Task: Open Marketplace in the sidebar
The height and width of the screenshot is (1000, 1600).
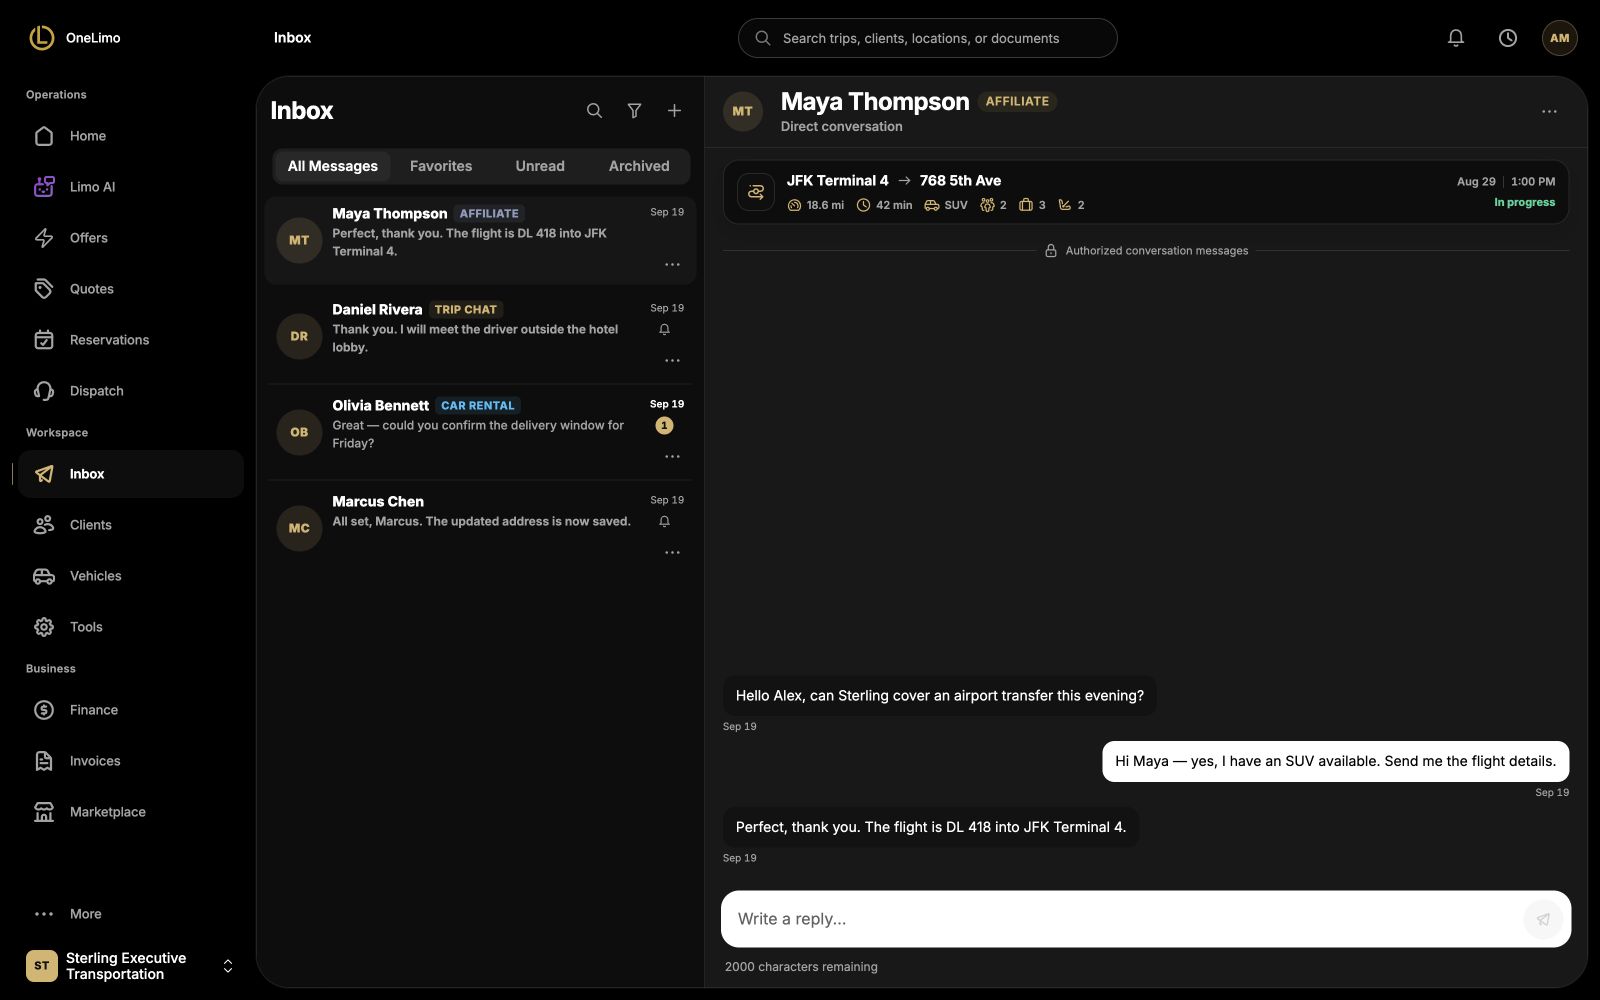Action: coord(130,812)
